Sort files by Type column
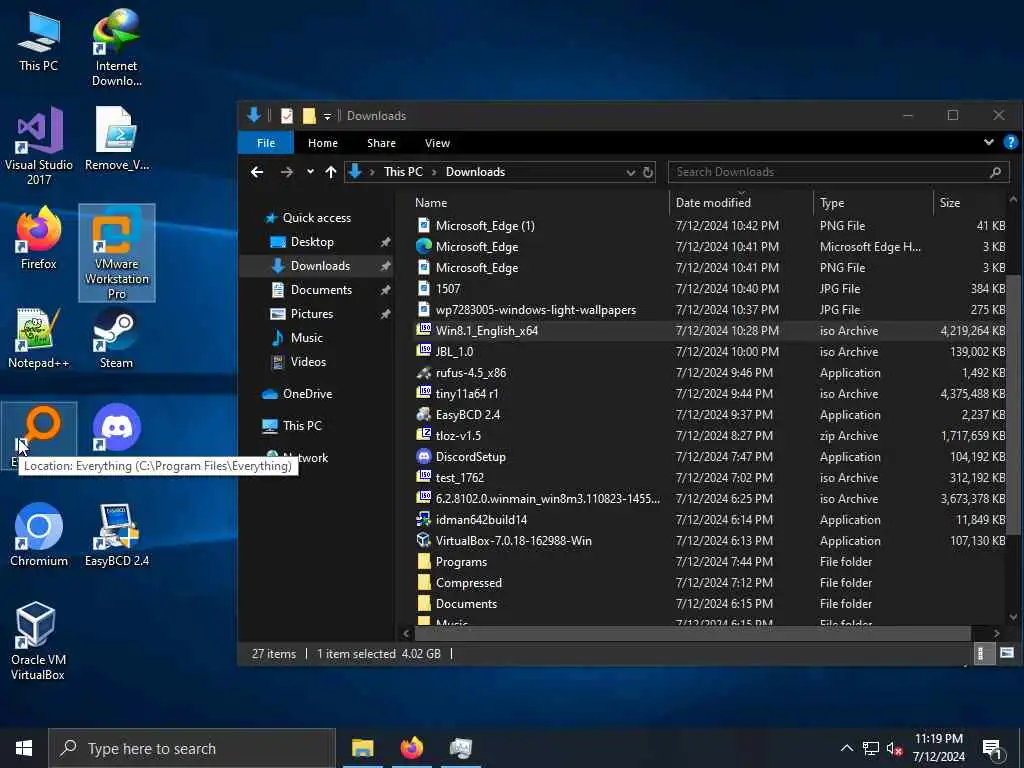The image size is (1024, 768). pyautogui.click(x=873, y=202)
